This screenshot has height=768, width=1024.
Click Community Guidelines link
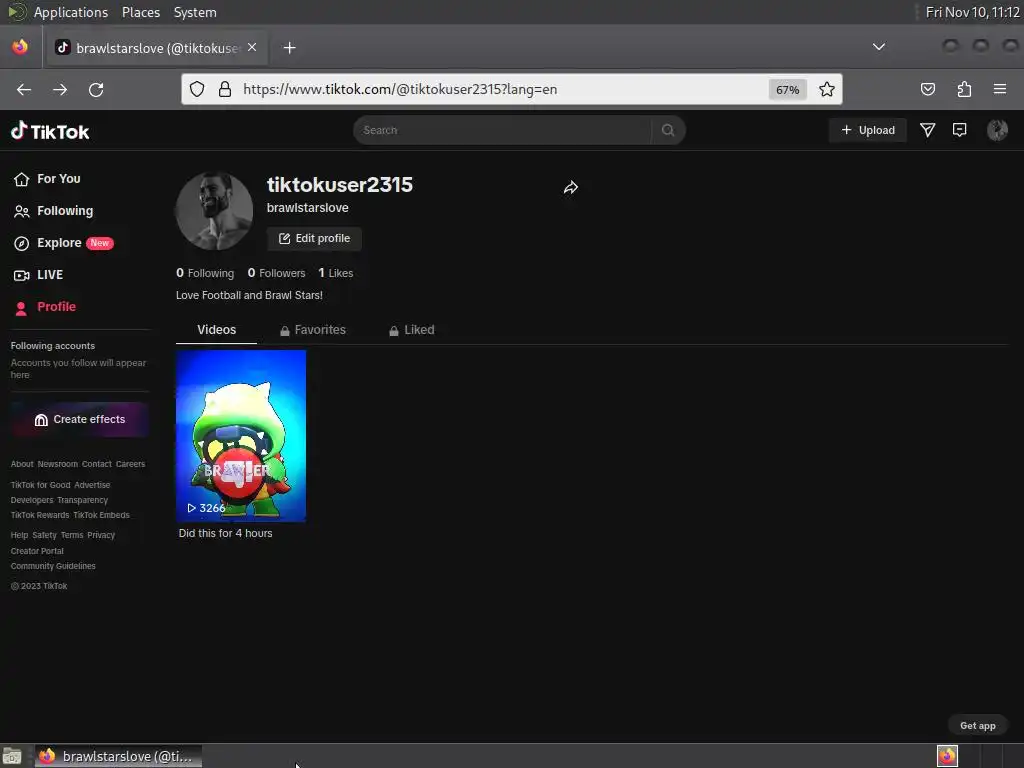pos(53,566)
